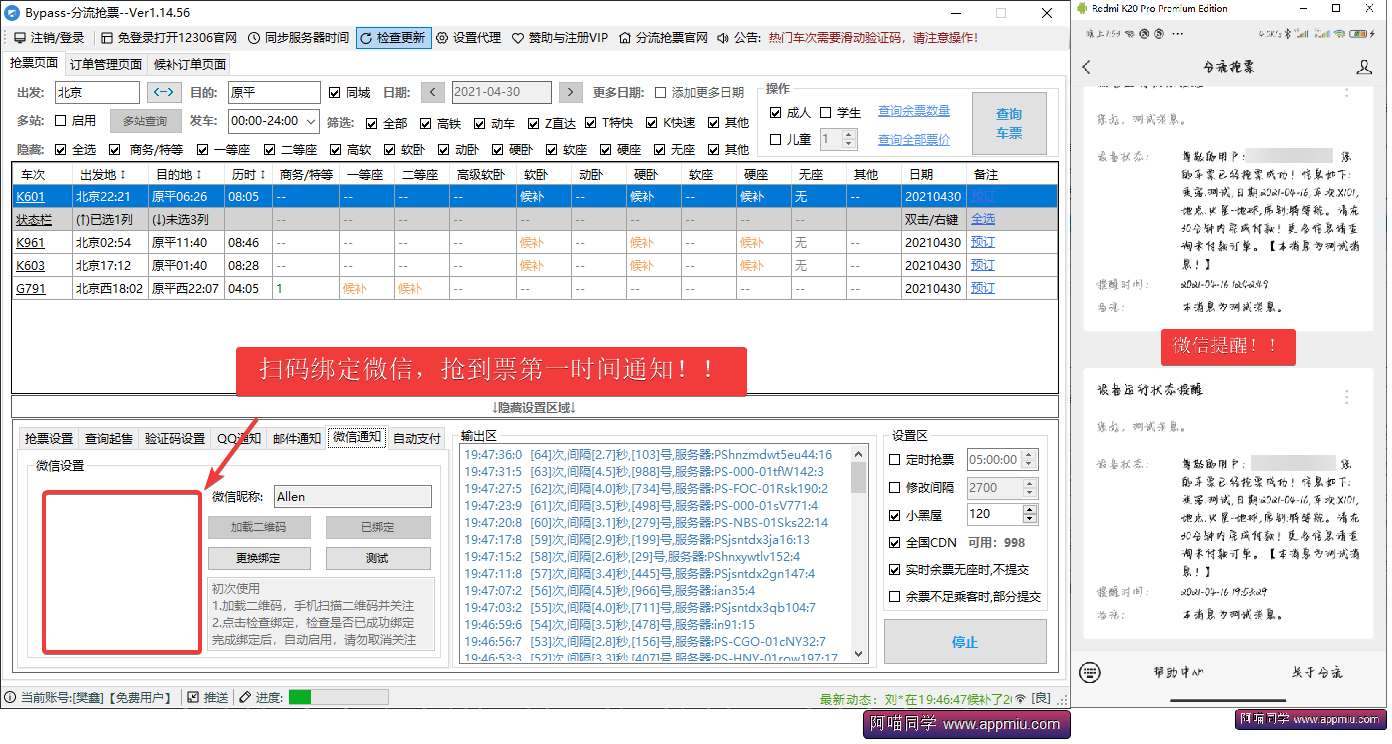The height and width of the screenshot is (744, 1392).
Task: Open the 邮件通知 tab
Action: click(297, 438)
